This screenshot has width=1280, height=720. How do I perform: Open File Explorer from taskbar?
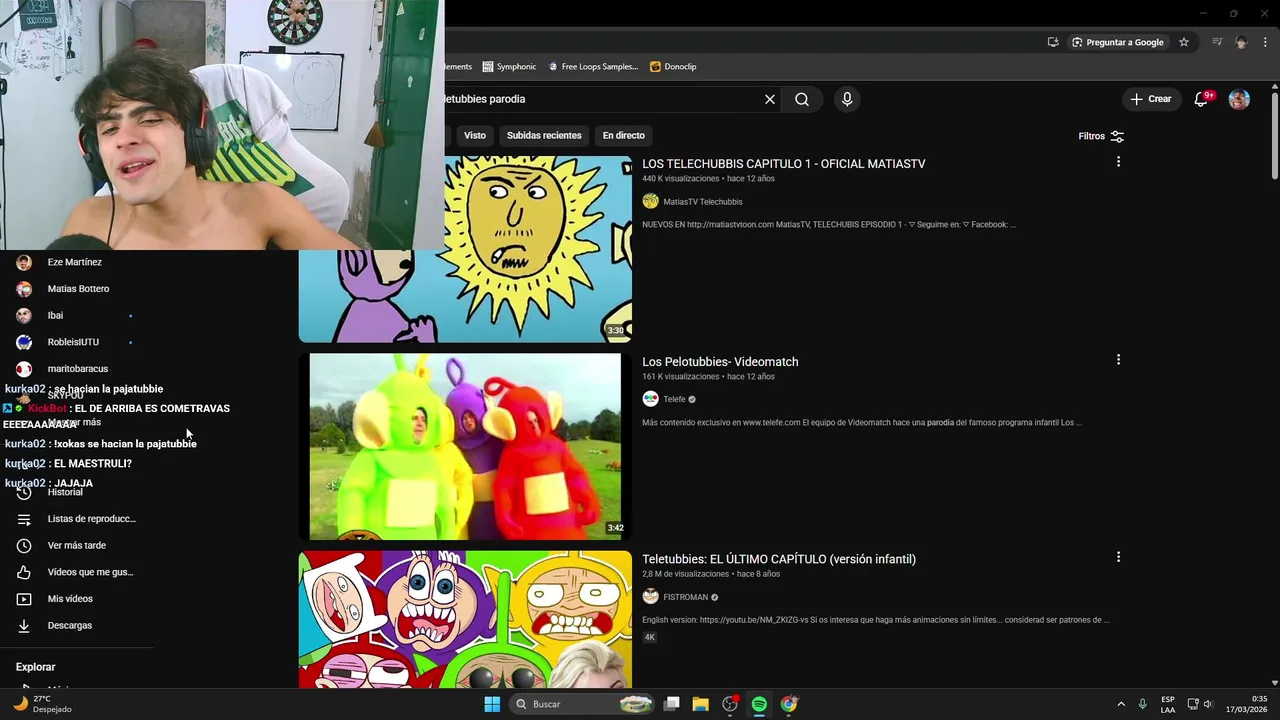tap(700, 704)
